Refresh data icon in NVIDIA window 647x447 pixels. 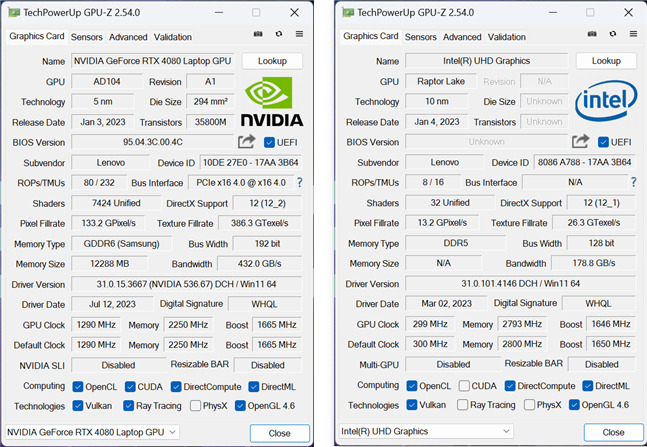tap(279, 34)
